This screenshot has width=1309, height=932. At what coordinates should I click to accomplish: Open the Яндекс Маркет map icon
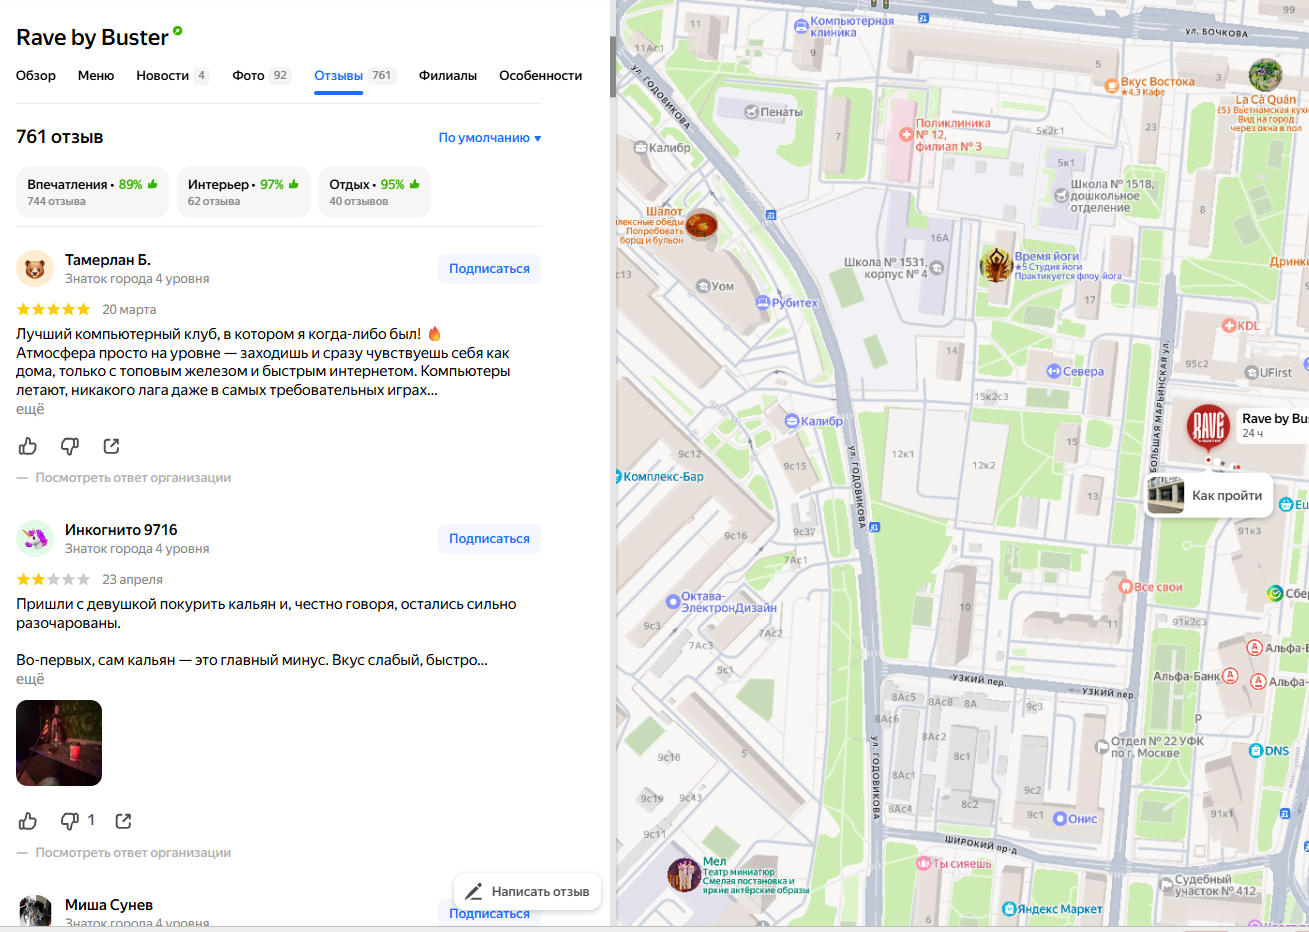(x=1009, y=909)
